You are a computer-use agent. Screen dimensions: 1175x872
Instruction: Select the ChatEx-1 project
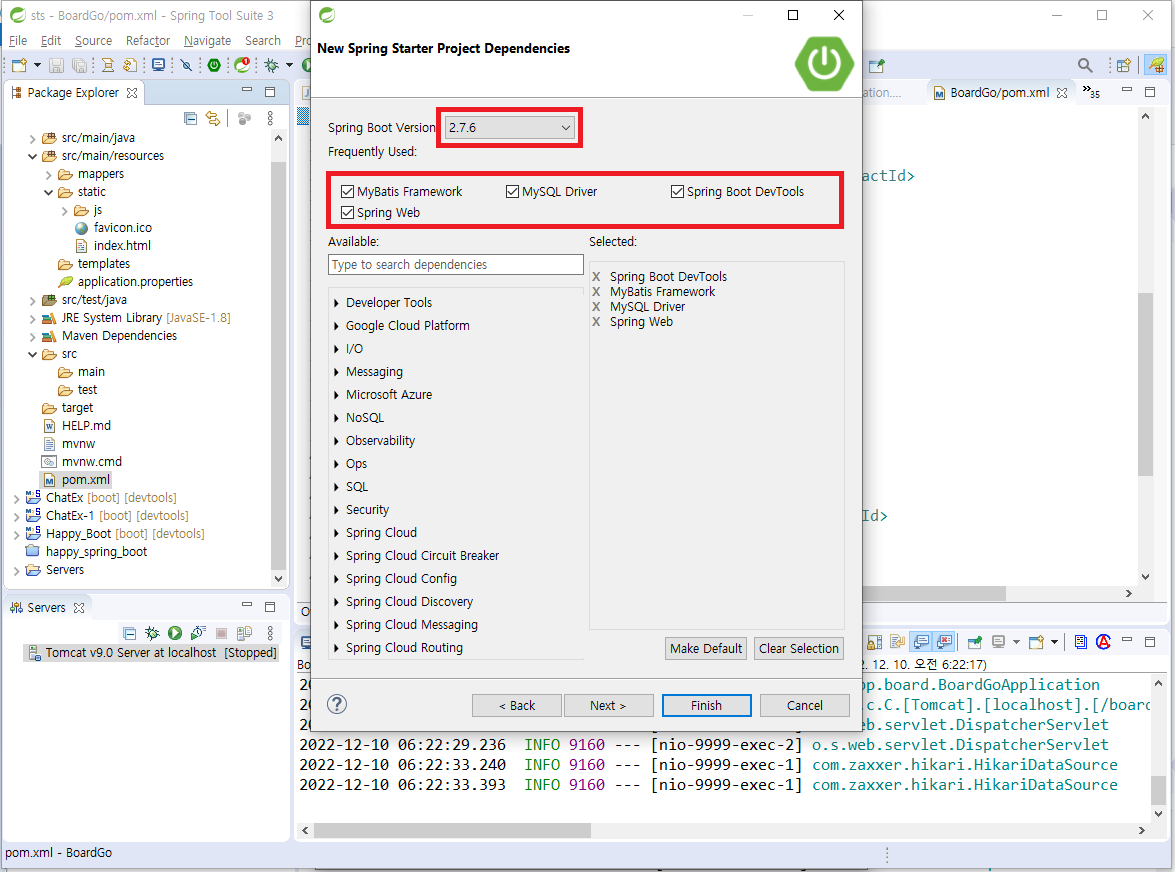click(x=117, y=515)
